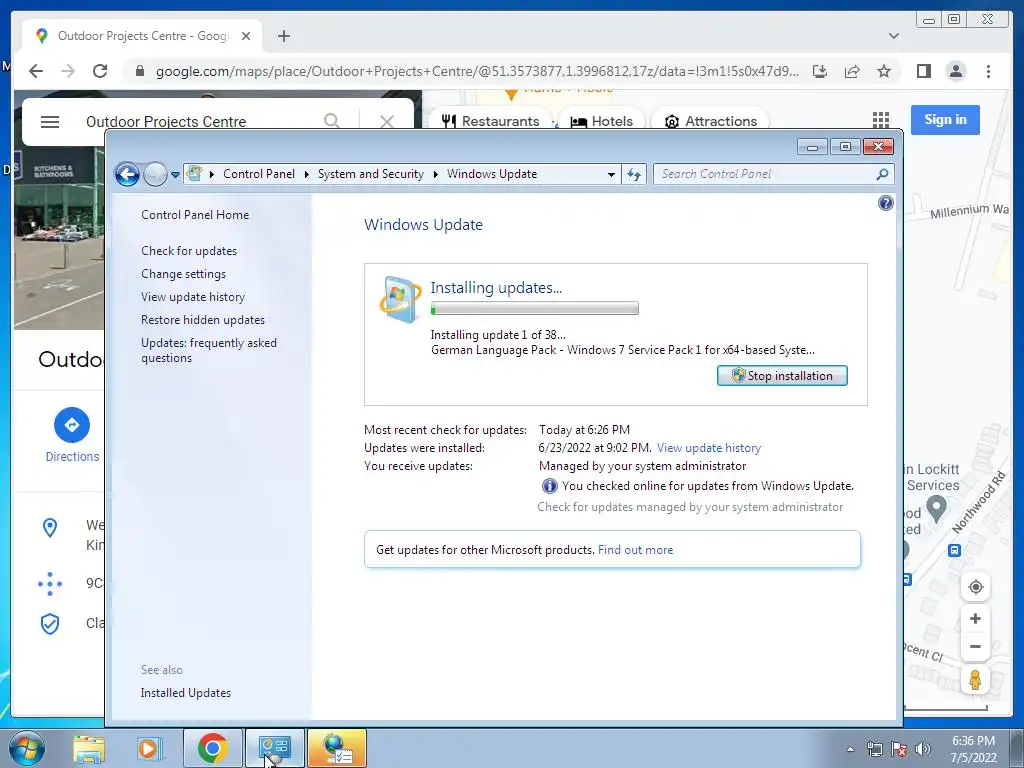This screenshot has width=1024, height=768.
Task: Click the install app icon in Chrome address bar
Action: click(820, 71)
